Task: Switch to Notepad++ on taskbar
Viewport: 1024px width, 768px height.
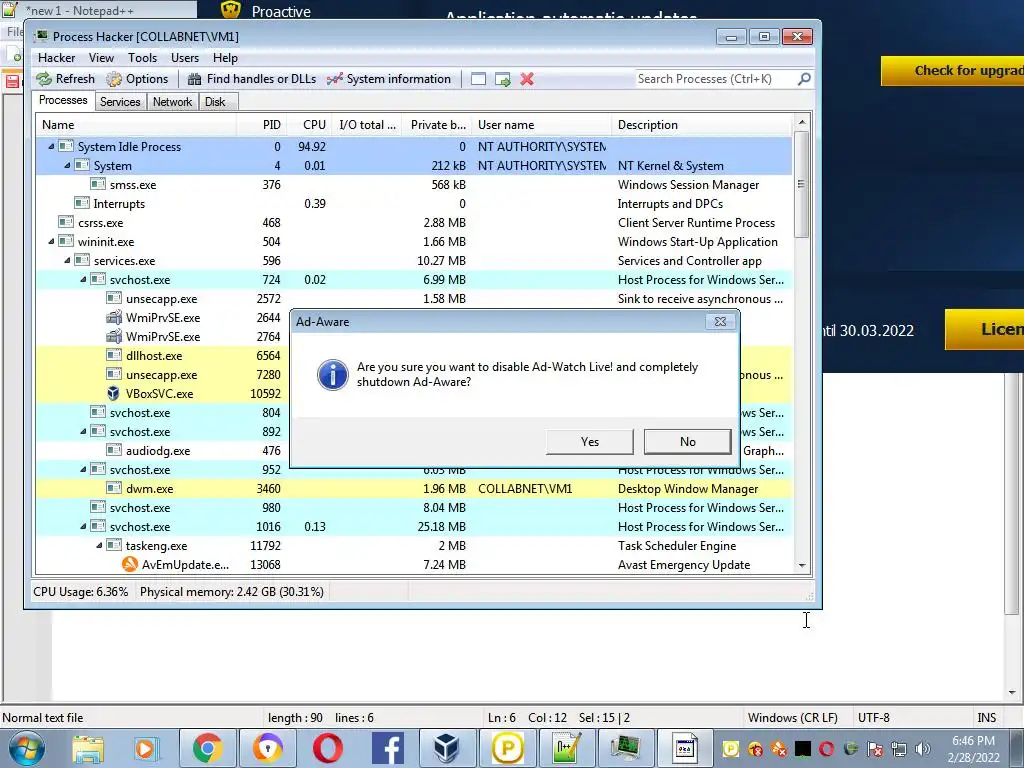Action: point(567,748)
